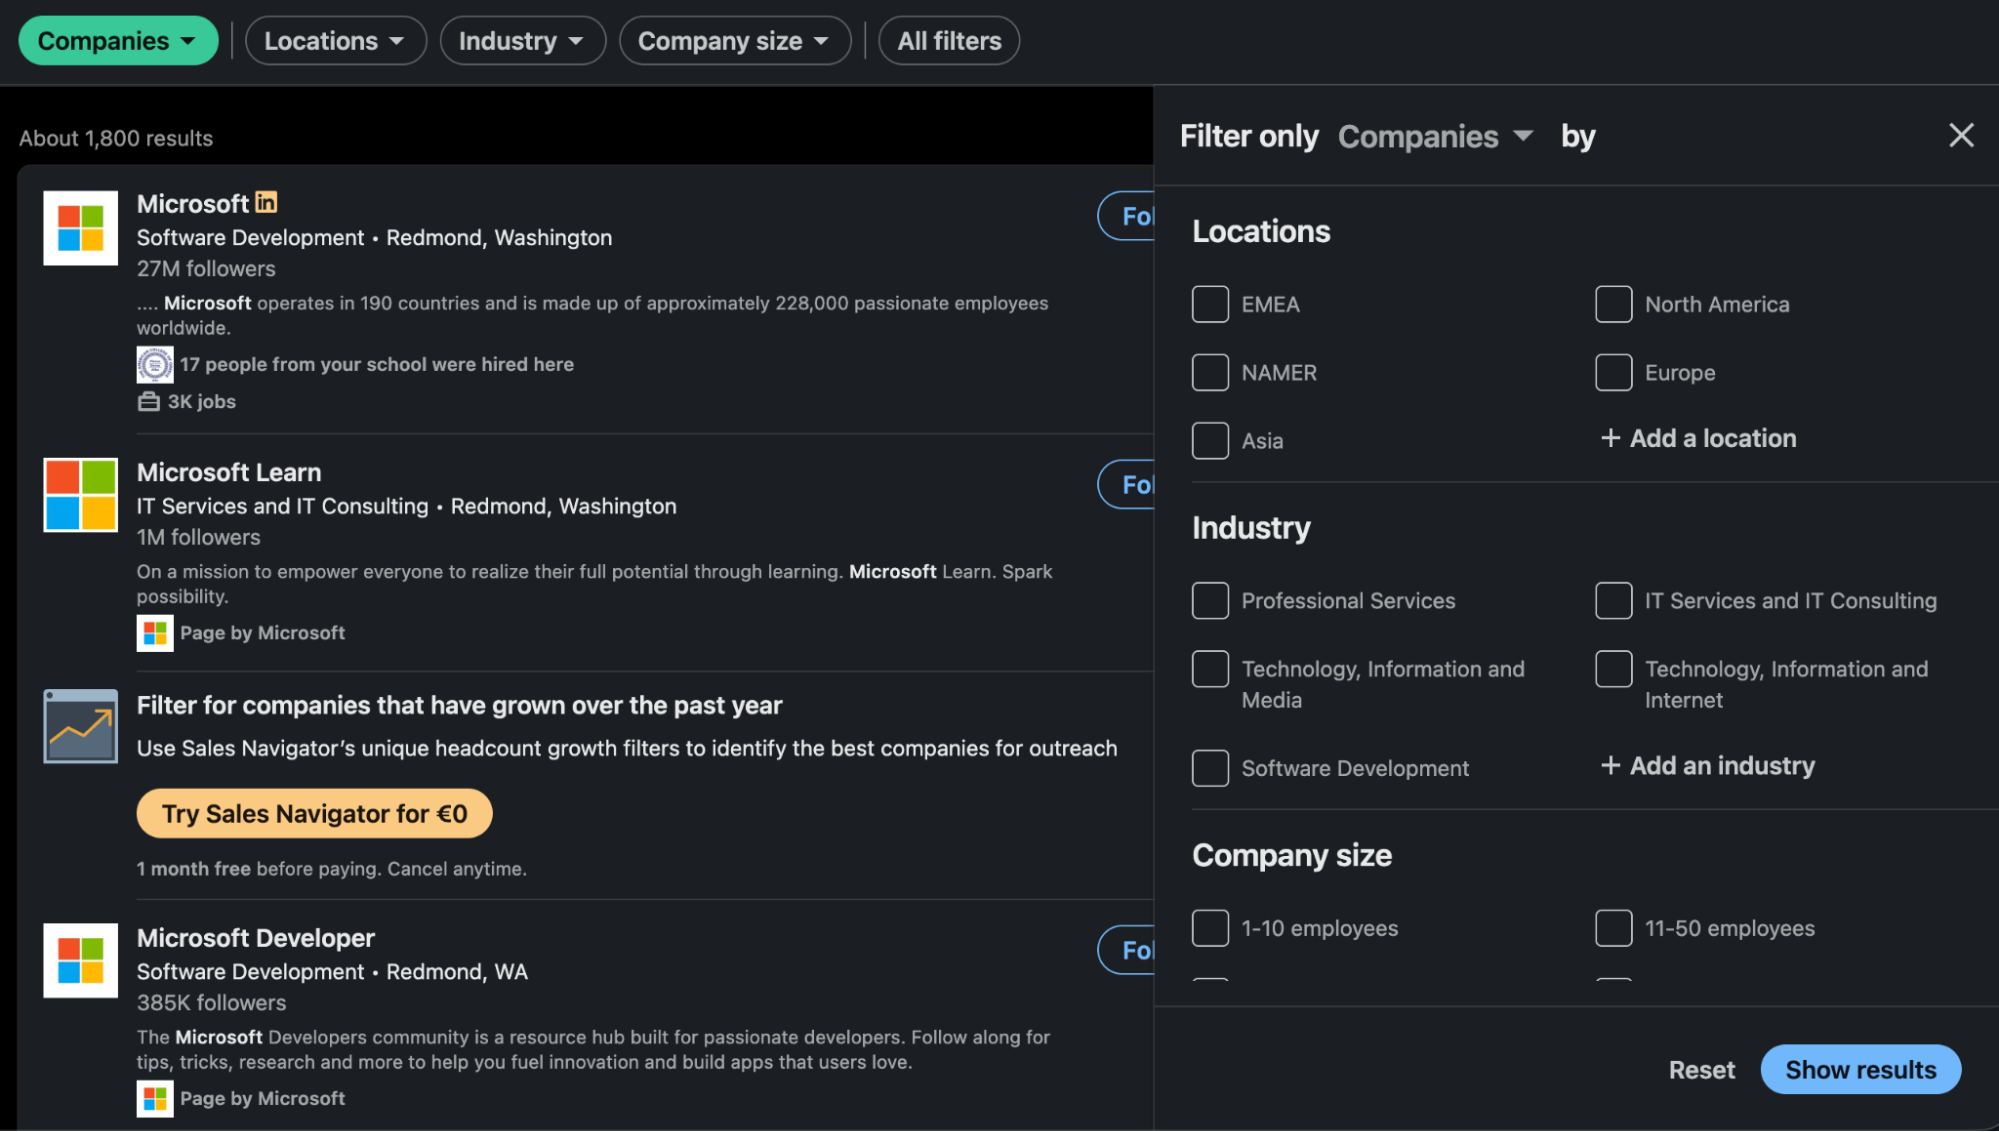Enable the Software Development industry checkbox

[x=1210, y=768]
